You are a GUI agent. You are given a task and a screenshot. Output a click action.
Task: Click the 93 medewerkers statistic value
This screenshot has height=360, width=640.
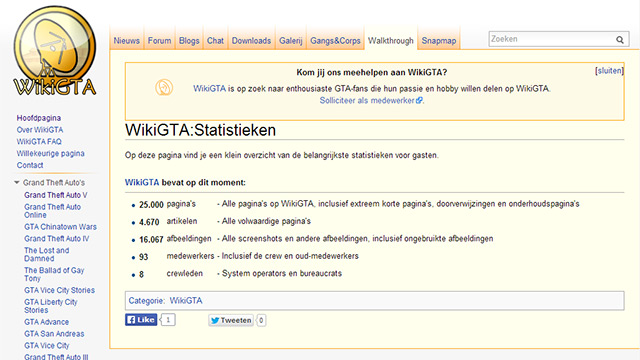click(143, 257)
